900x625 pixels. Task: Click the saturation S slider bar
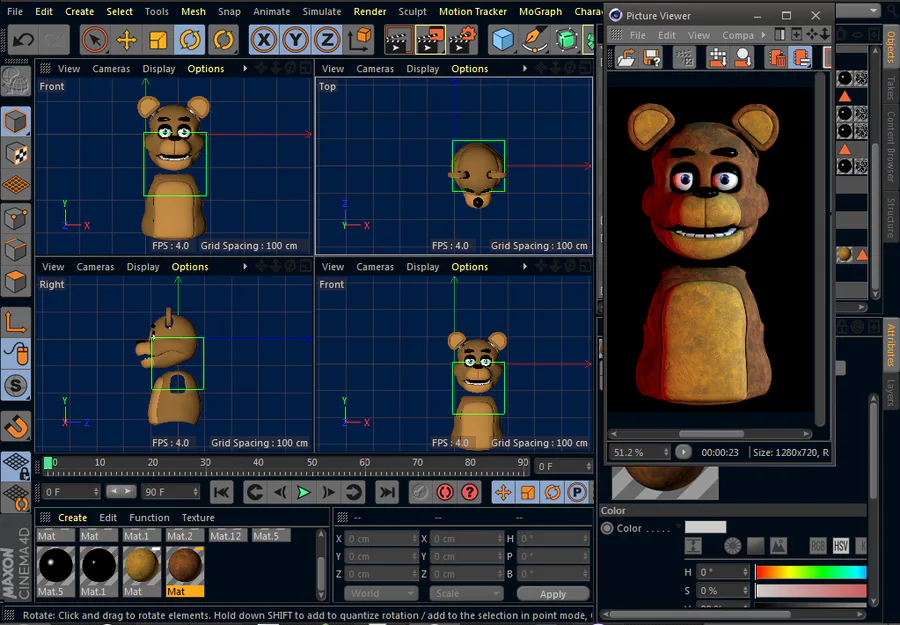[x=810, y=591]
